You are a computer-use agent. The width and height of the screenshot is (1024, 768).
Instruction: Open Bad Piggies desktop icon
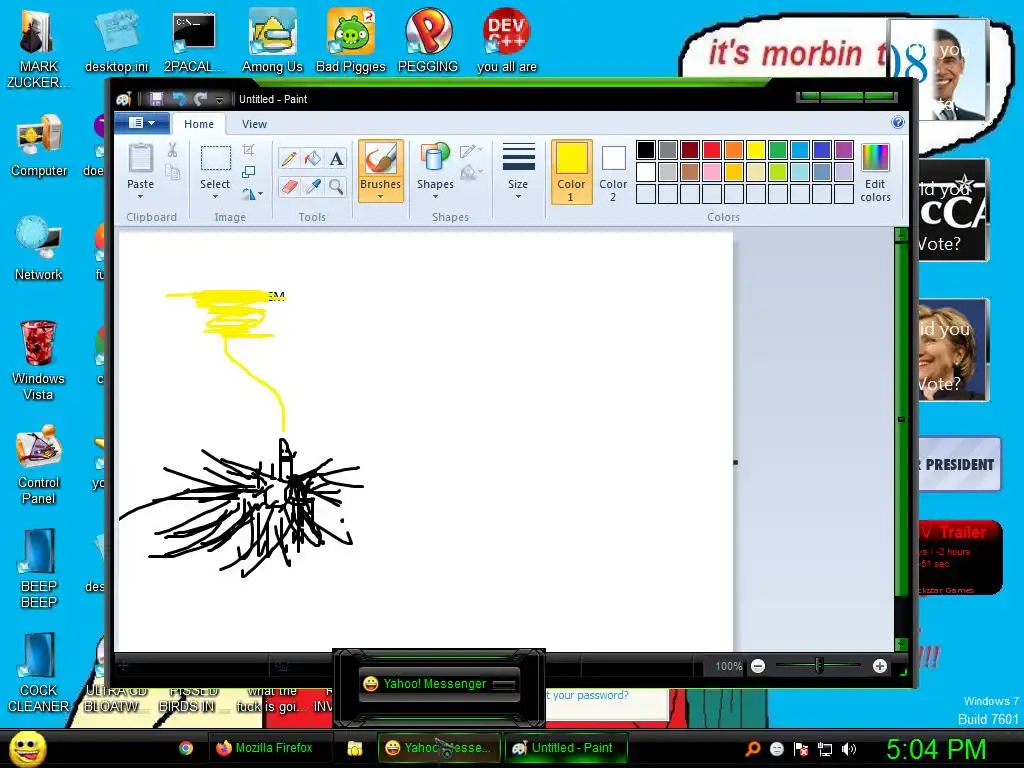pyautogui.click(x=351, y=41)
